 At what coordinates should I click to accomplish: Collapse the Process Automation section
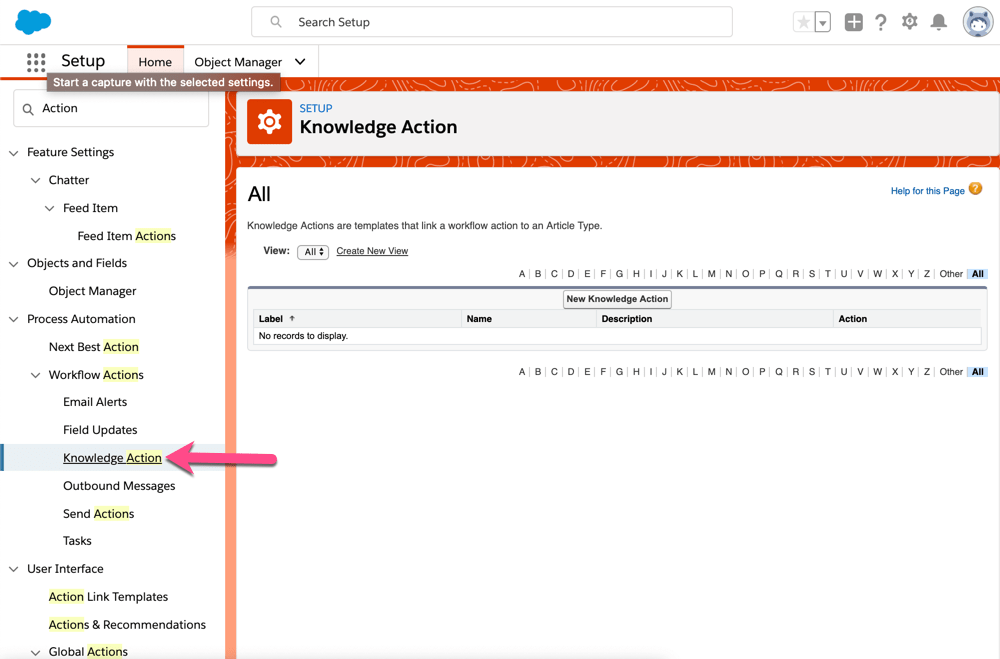click(x=13, y=319)
